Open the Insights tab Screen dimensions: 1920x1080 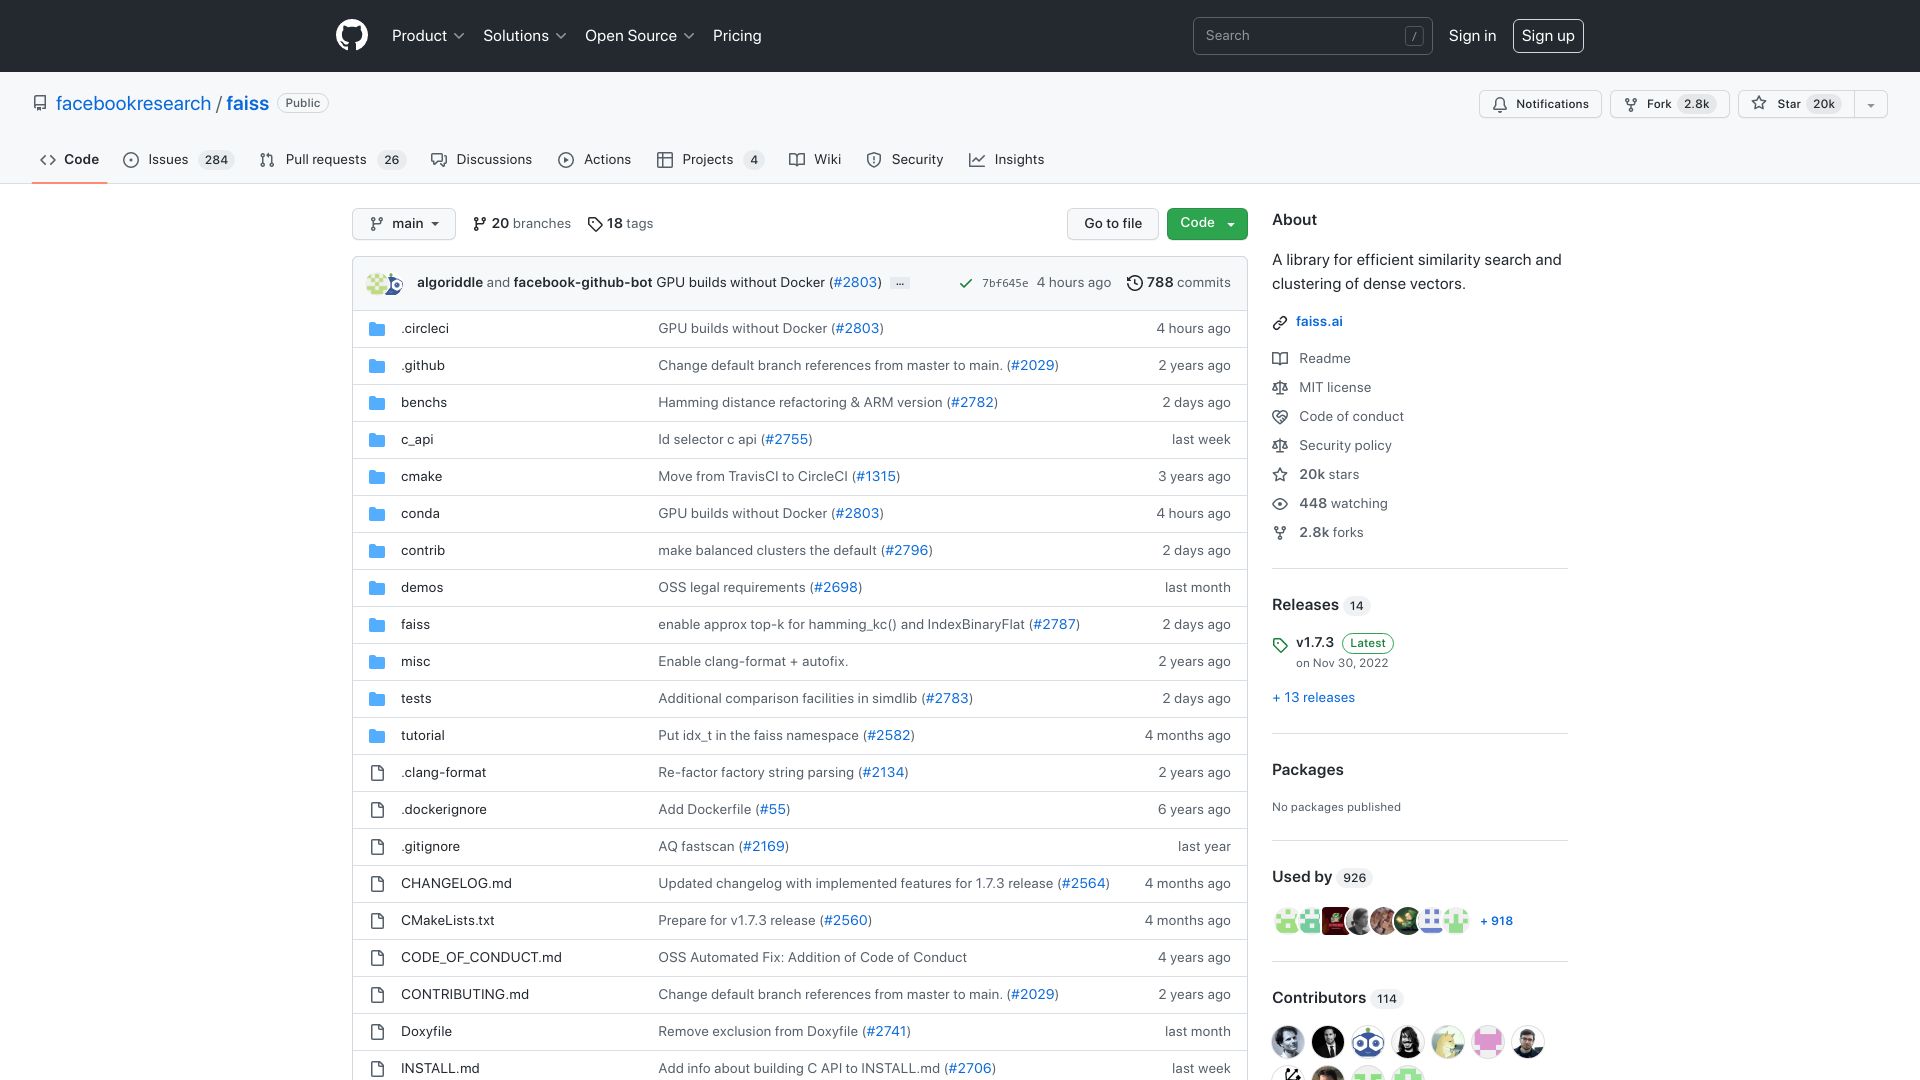(1007, 160)
